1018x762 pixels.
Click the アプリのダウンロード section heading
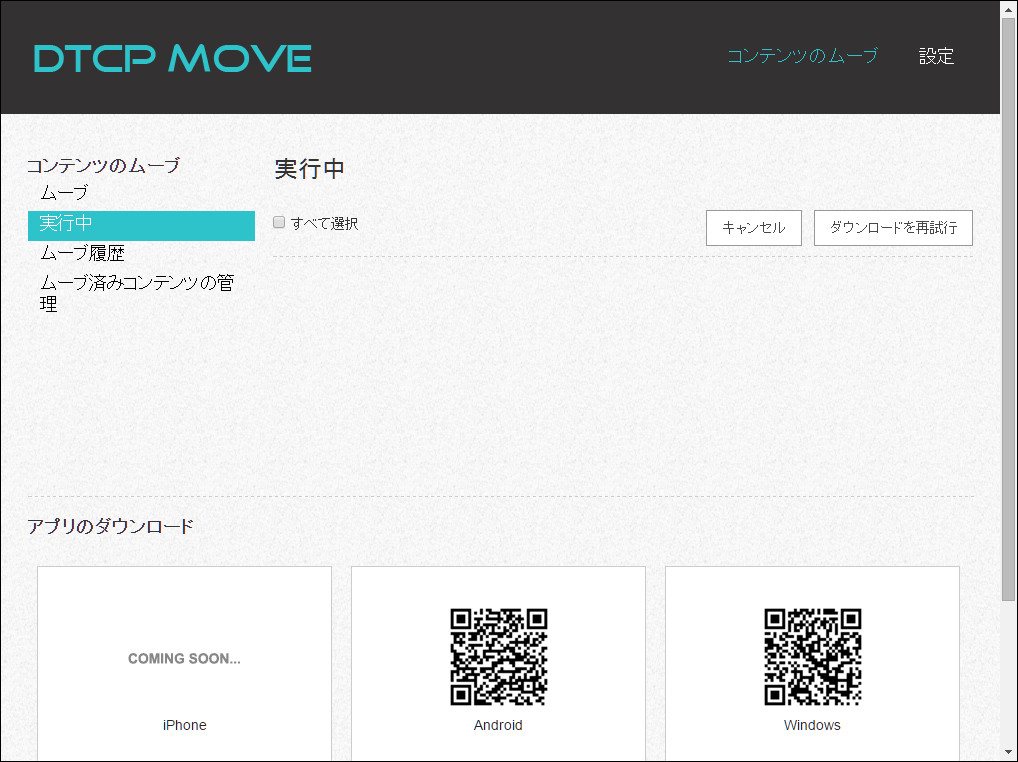click(x=112, y=526)
